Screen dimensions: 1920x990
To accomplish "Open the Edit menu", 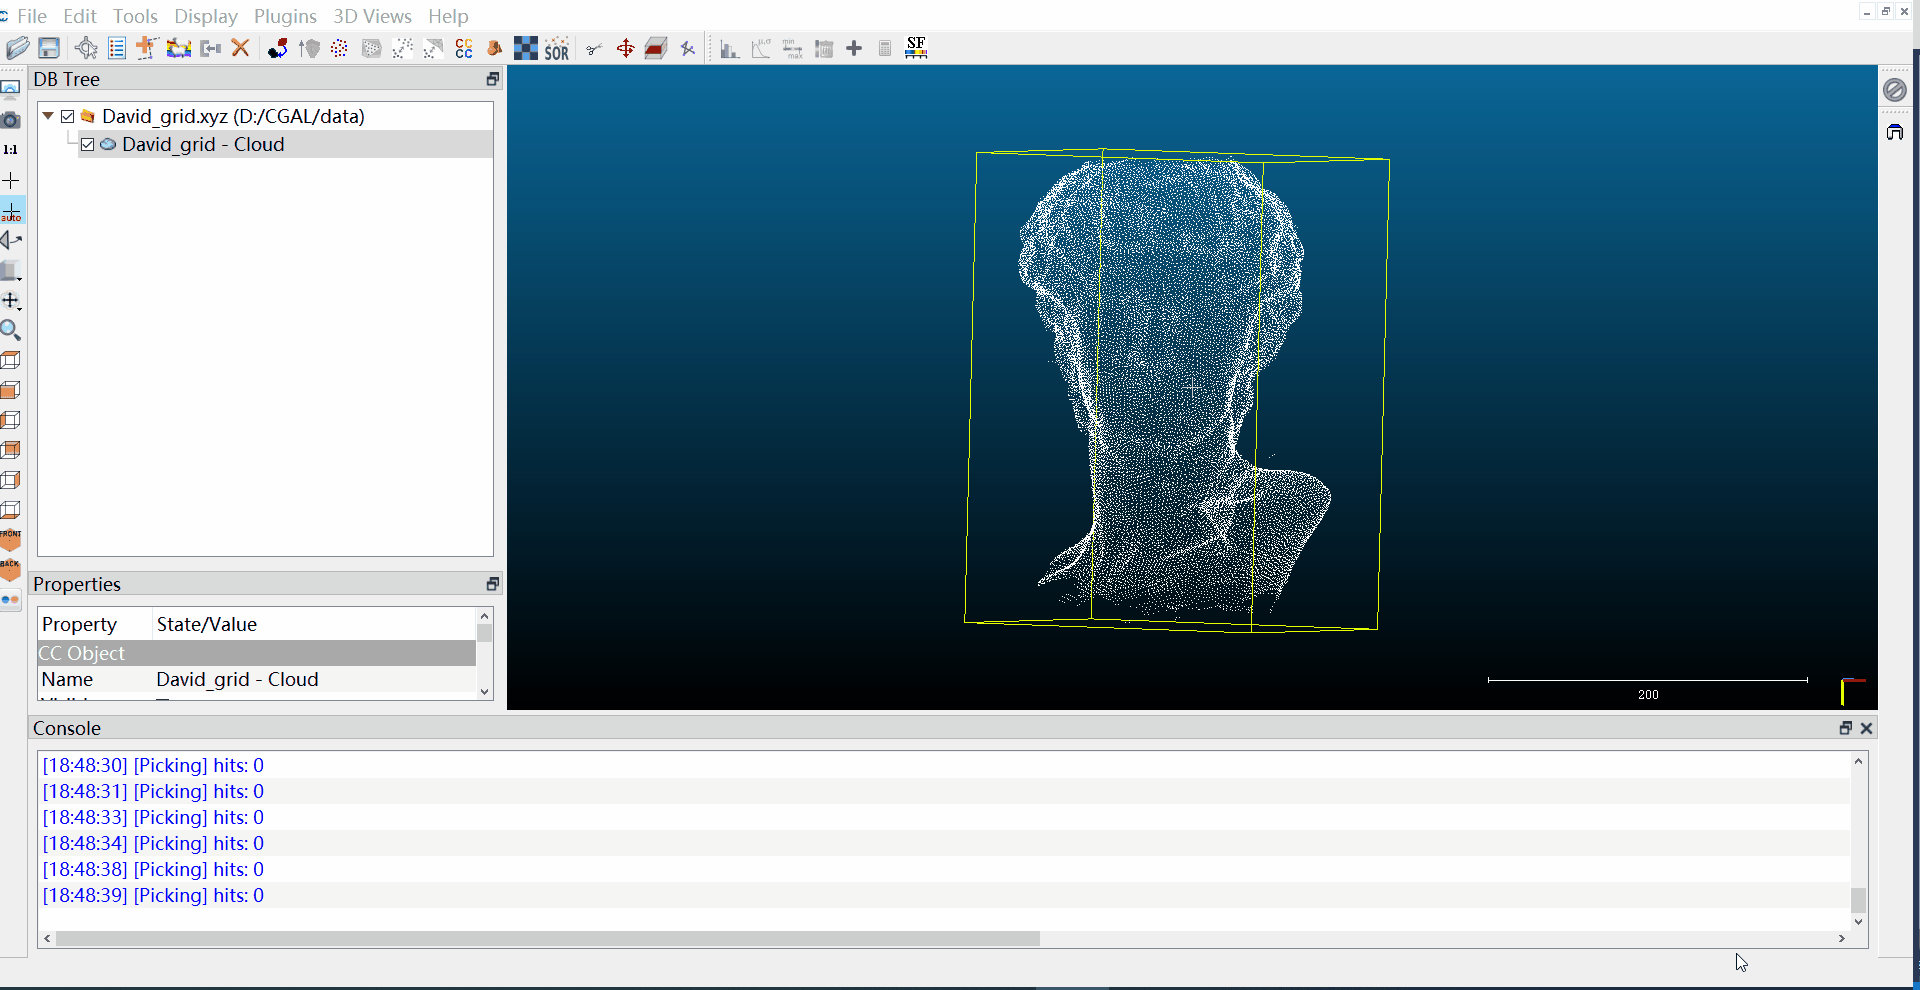I will 80,16.
